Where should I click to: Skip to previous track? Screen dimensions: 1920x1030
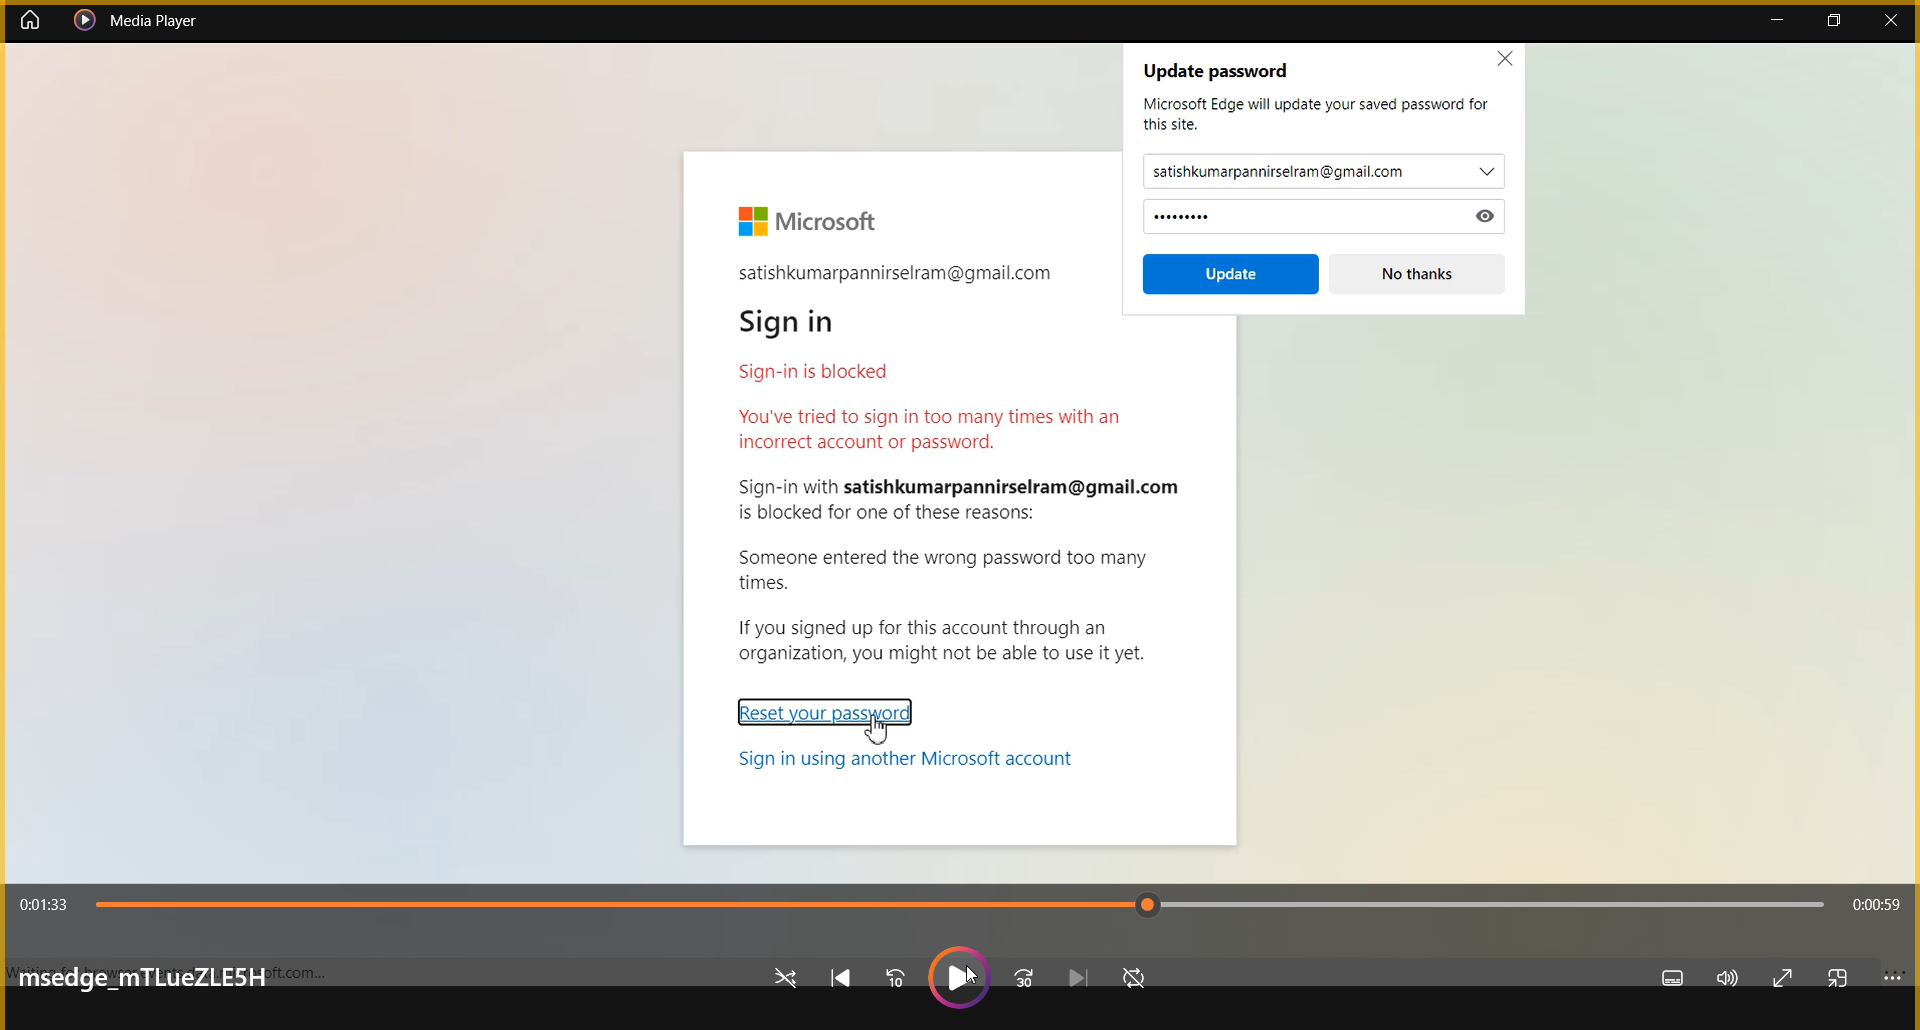pos(841,978)
